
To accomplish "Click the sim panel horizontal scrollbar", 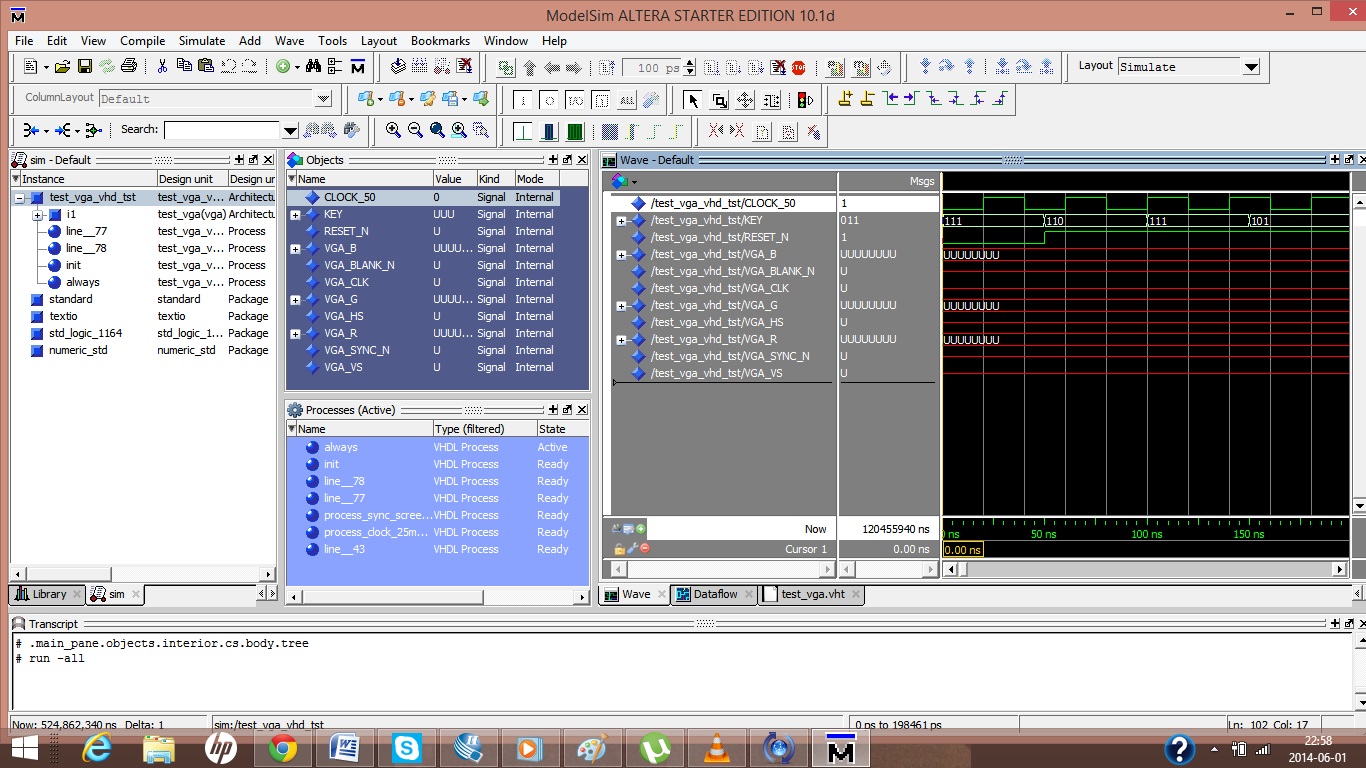I will 142,574.
